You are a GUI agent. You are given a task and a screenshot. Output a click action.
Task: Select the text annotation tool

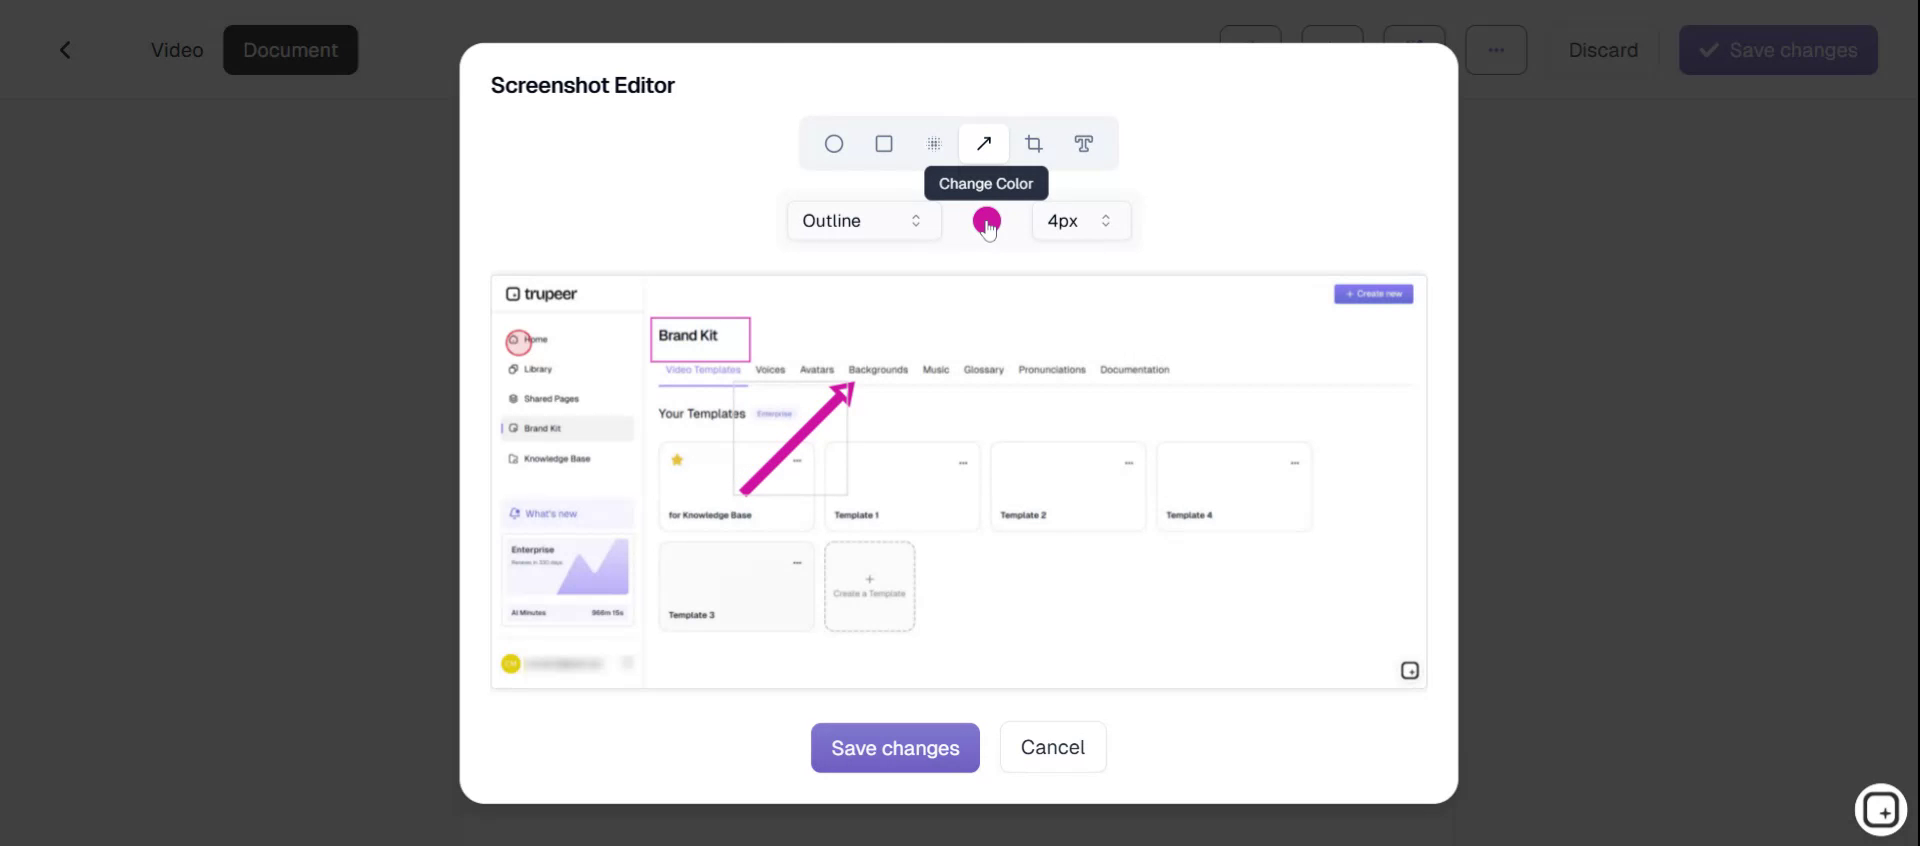[x=1083, y=144]
